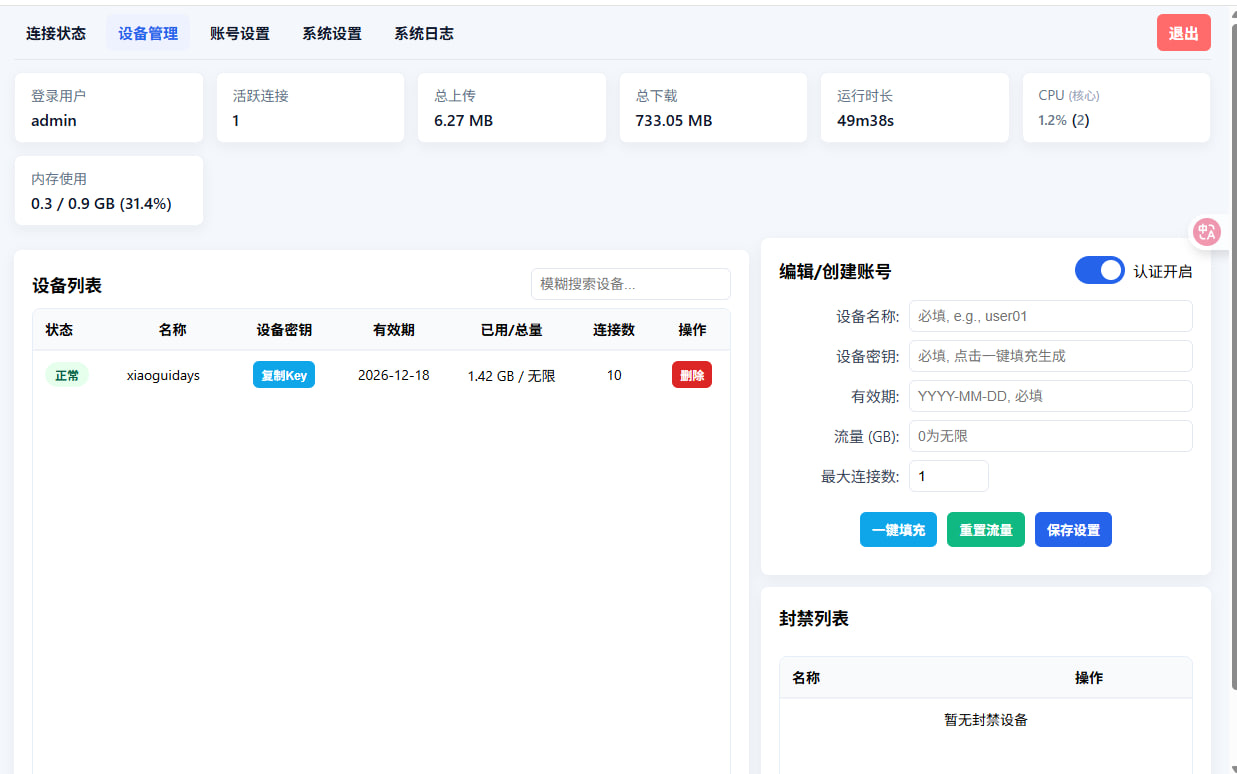The width and height of the screenshot is (1237, 774).
Task: Click the red 退出 logout button
Action: point(1183,33)
